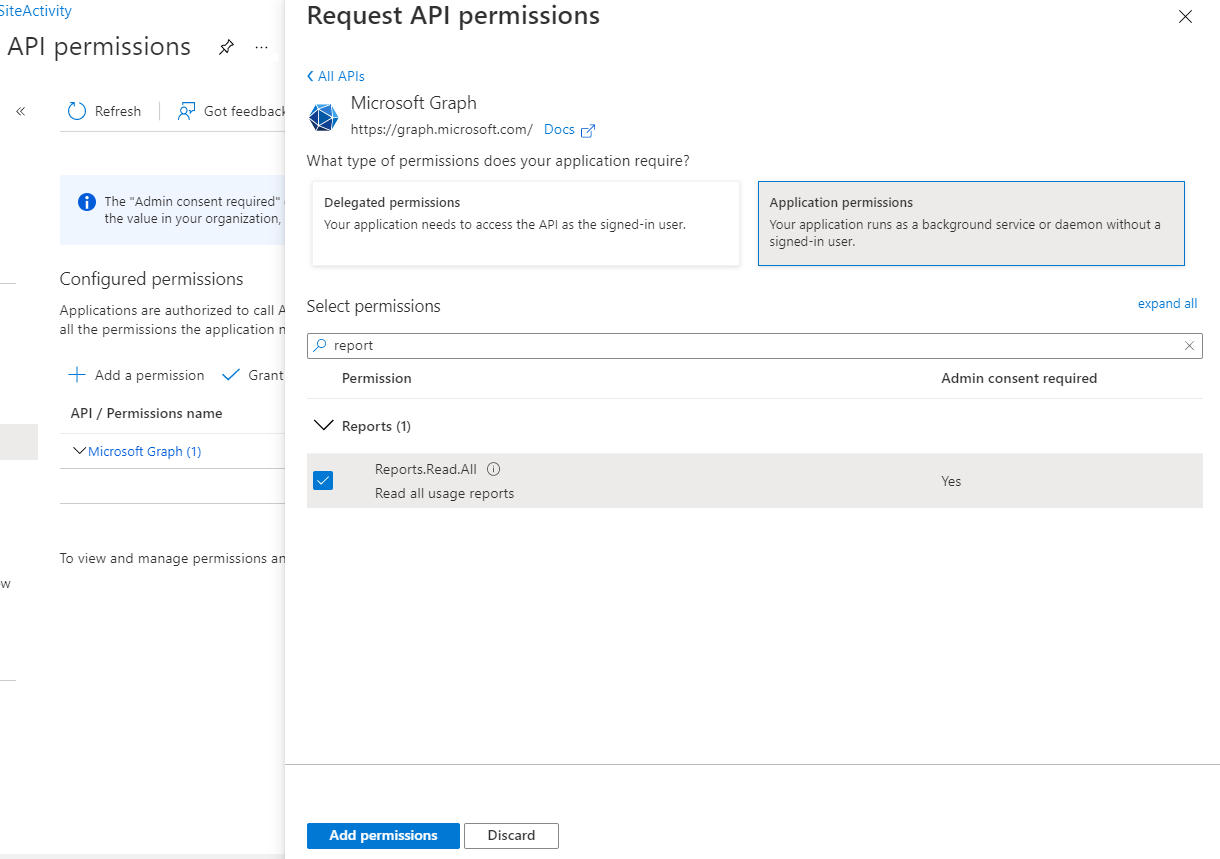Click Add a permission
This screenshot has width=1220, height=859.
tap(136, 375)
